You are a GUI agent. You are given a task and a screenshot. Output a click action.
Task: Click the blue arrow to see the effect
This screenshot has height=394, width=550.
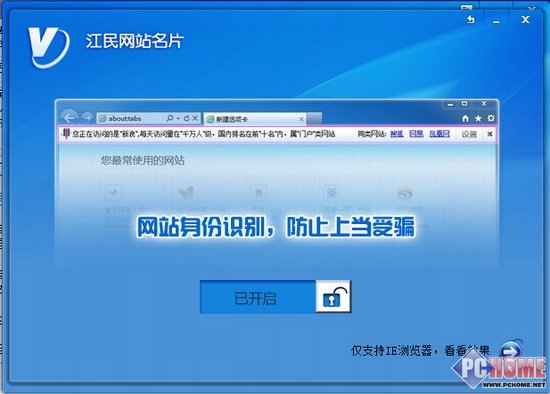point(511,350)
